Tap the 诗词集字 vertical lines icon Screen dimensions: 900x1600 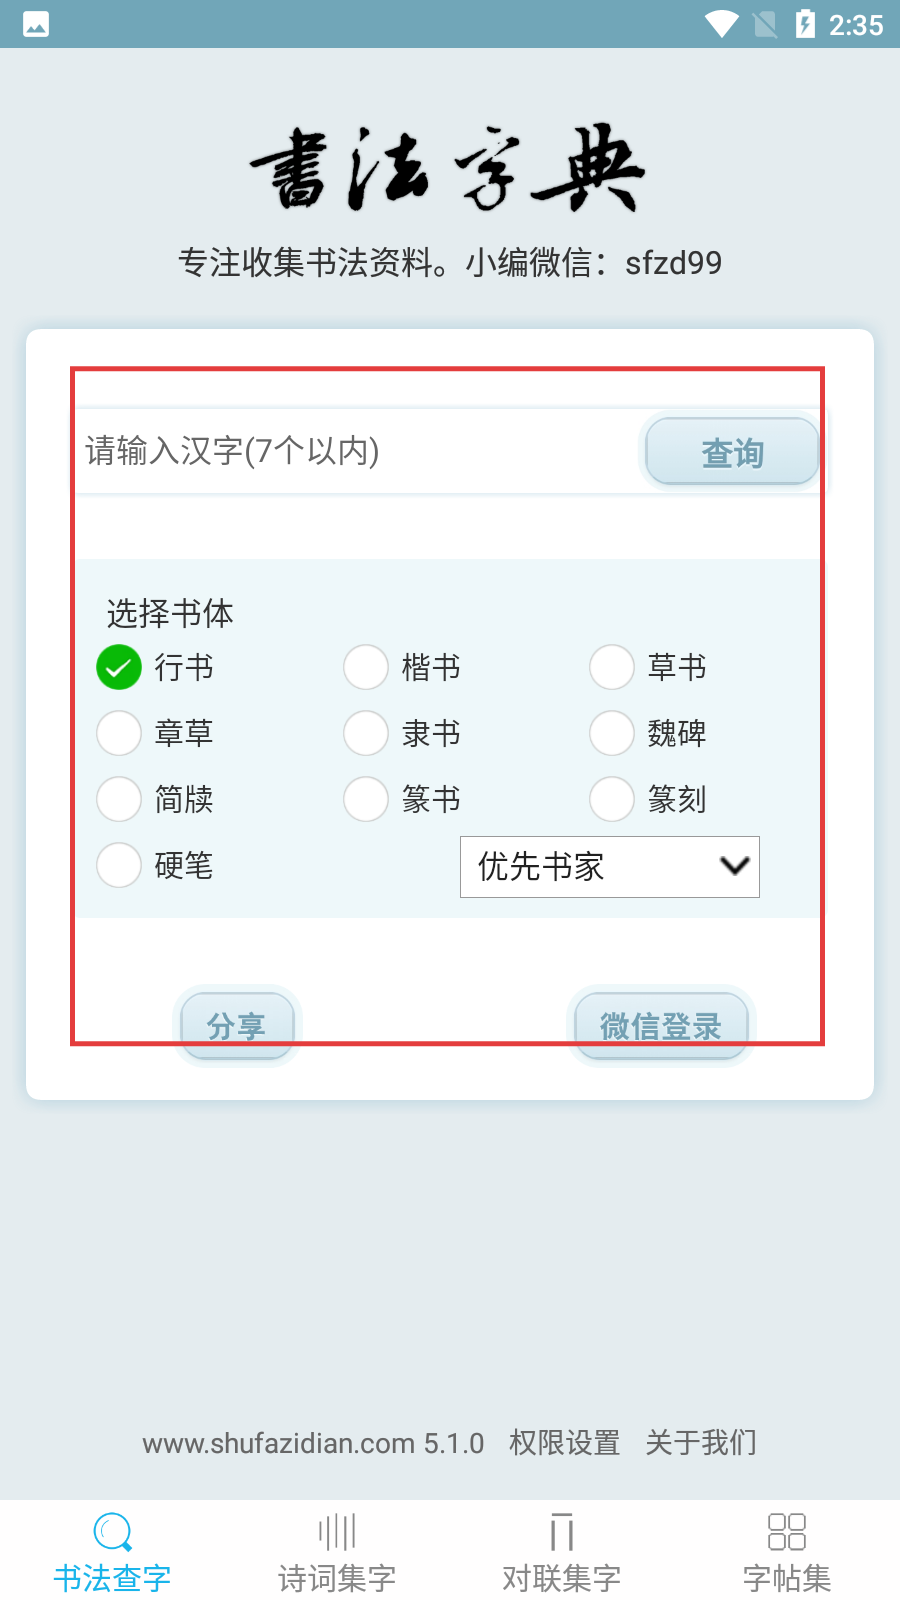(337, 1531)
